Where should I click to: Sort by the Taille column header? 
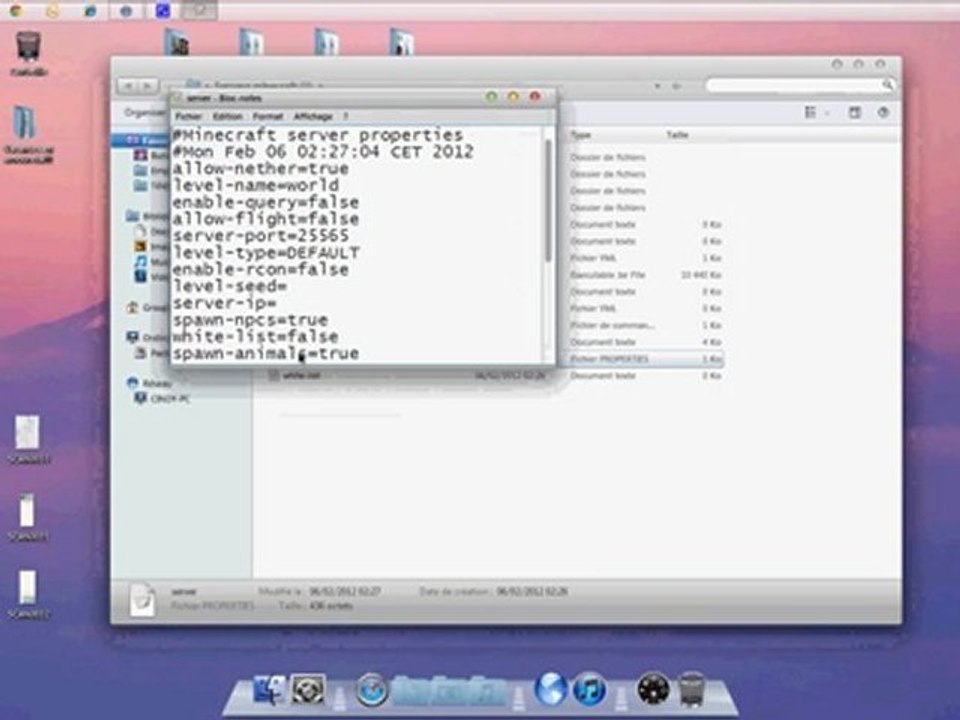677,135
